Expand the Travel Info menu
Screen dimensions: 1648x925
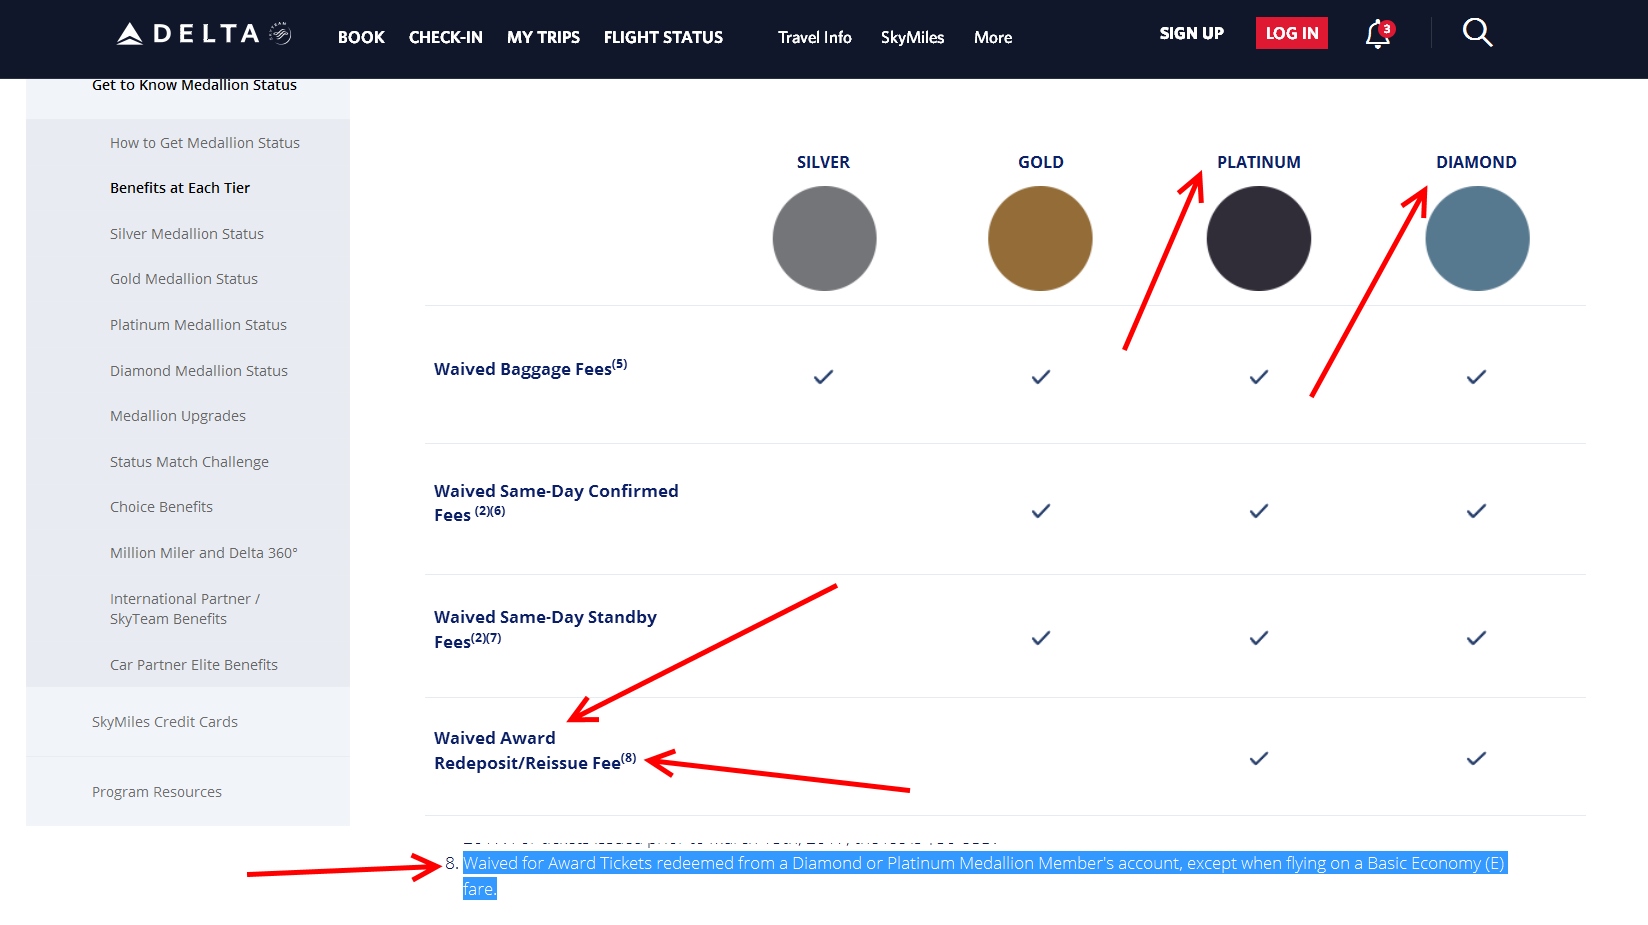click(x=814, y=37)
